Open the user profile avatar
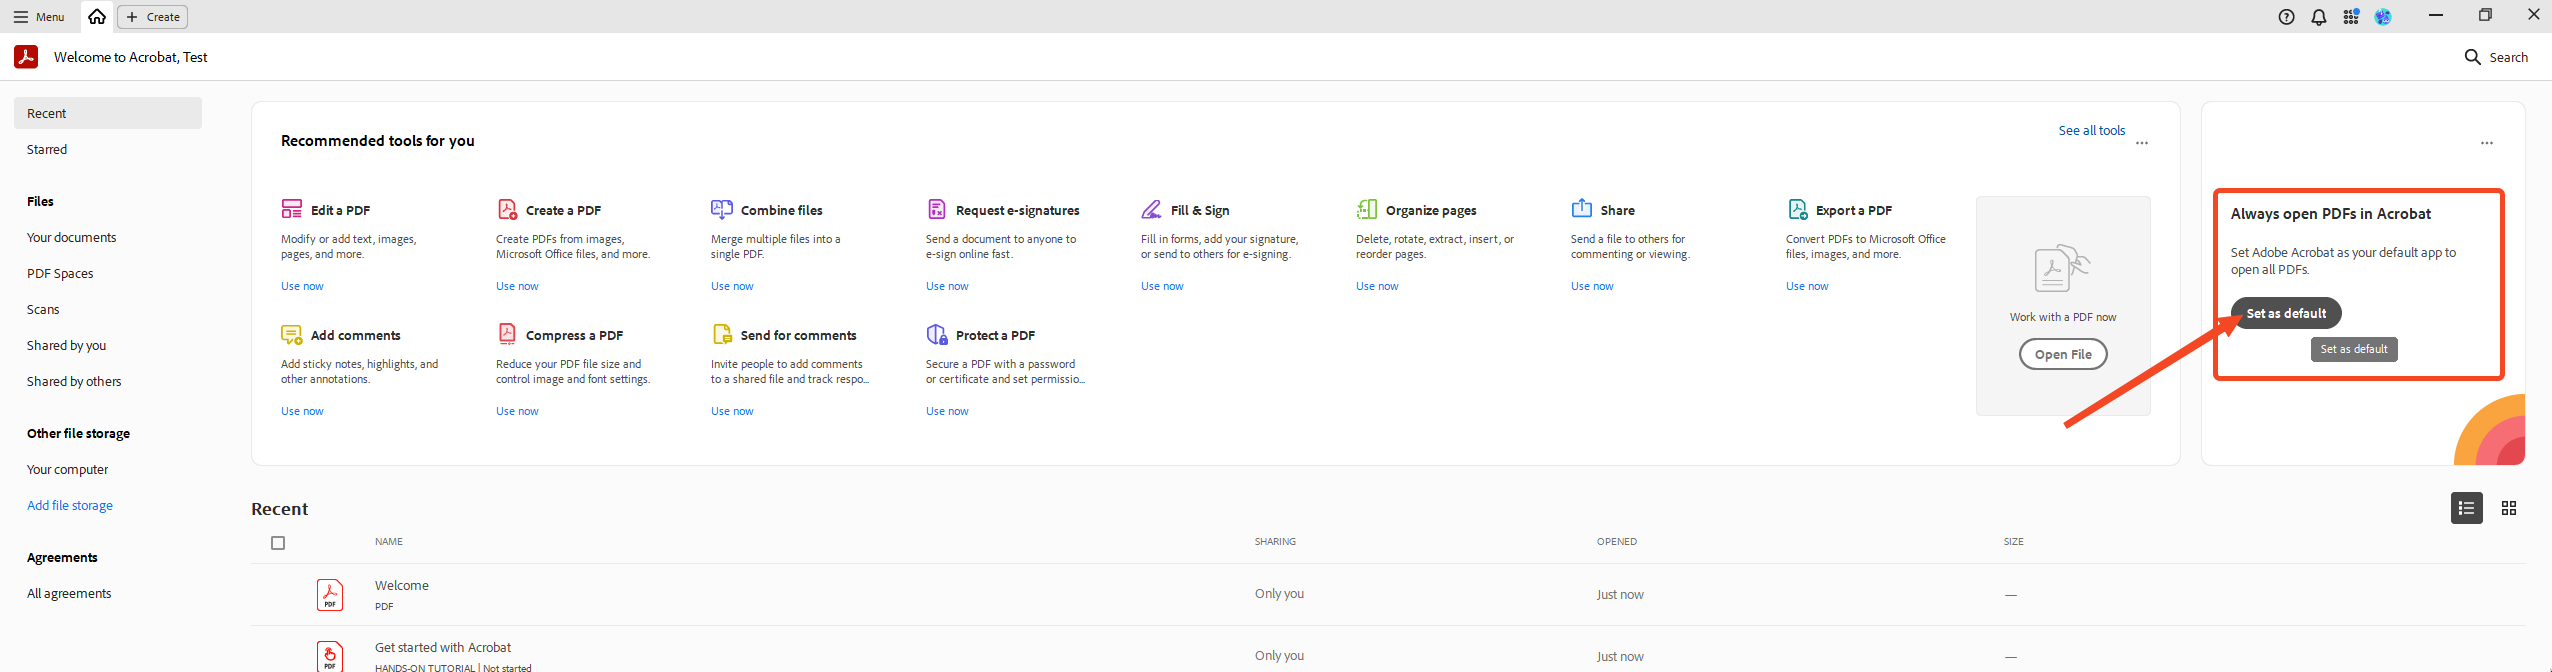 tap(2383, 16)
